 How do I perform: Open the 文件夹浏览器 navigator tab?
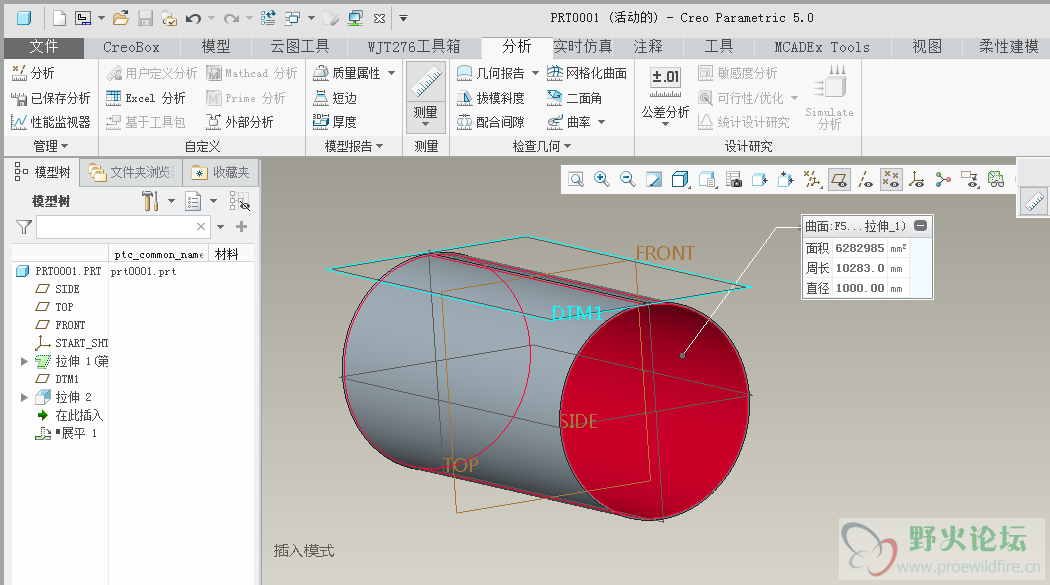click(131, 173)
